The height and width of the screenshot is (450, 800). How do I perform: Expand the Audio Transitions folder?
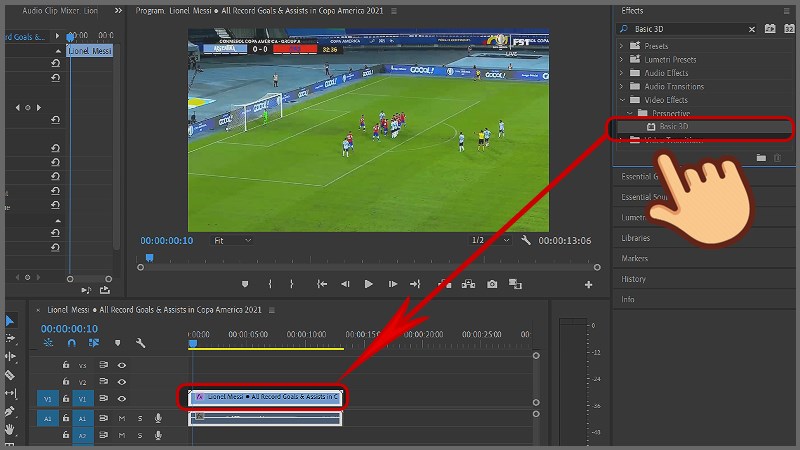tap(621, 87)
